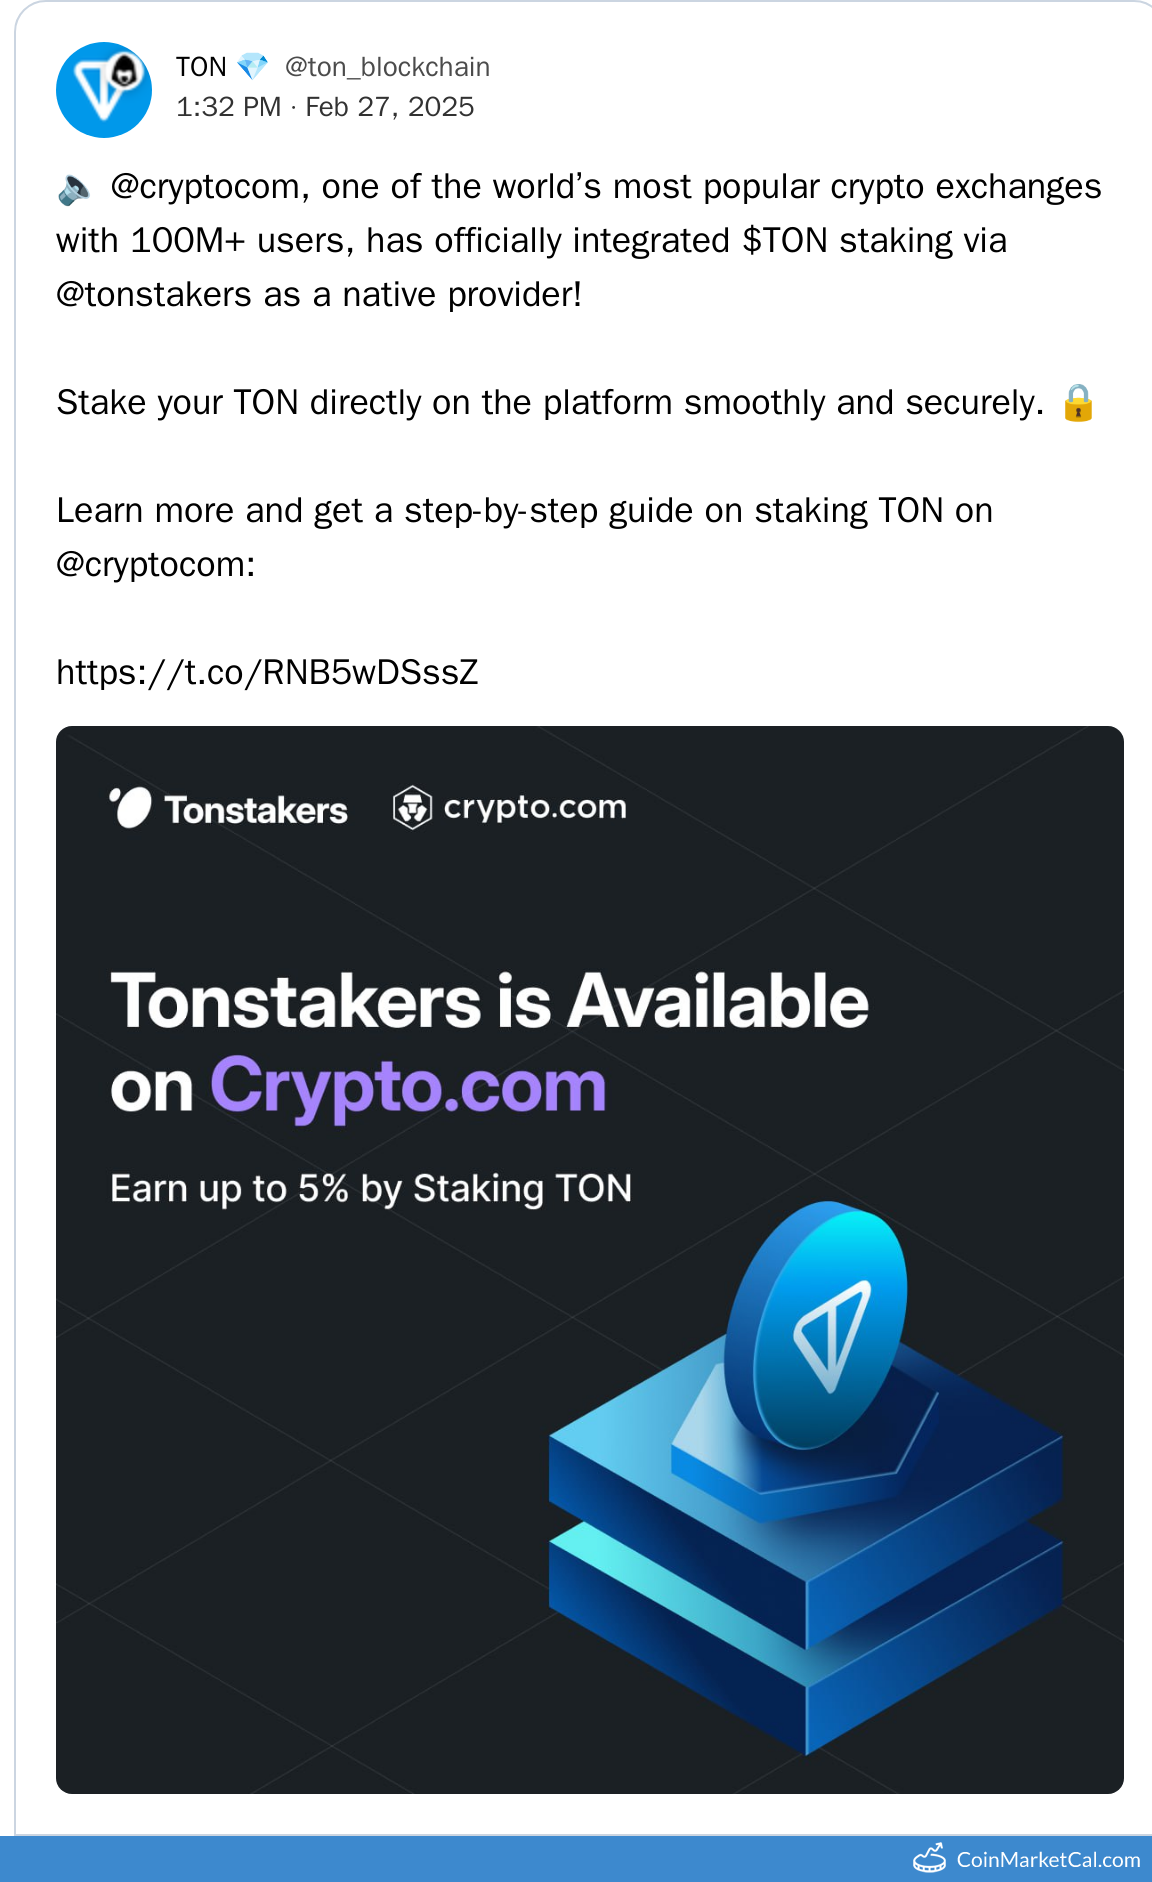The height and width of the screenshot is (1882, 1152).
Task: Click the CoinMarketCal.com footer text
Action: click(1048, 1859)
